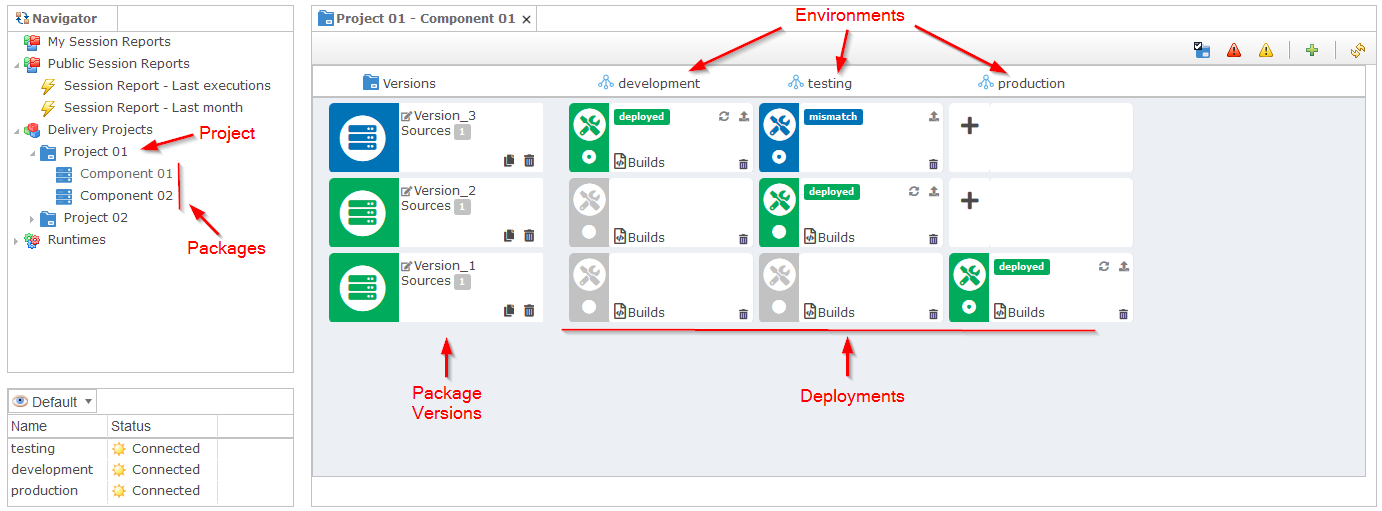Open Builds of Version_2 testing deployment

(x=829, y=237)
